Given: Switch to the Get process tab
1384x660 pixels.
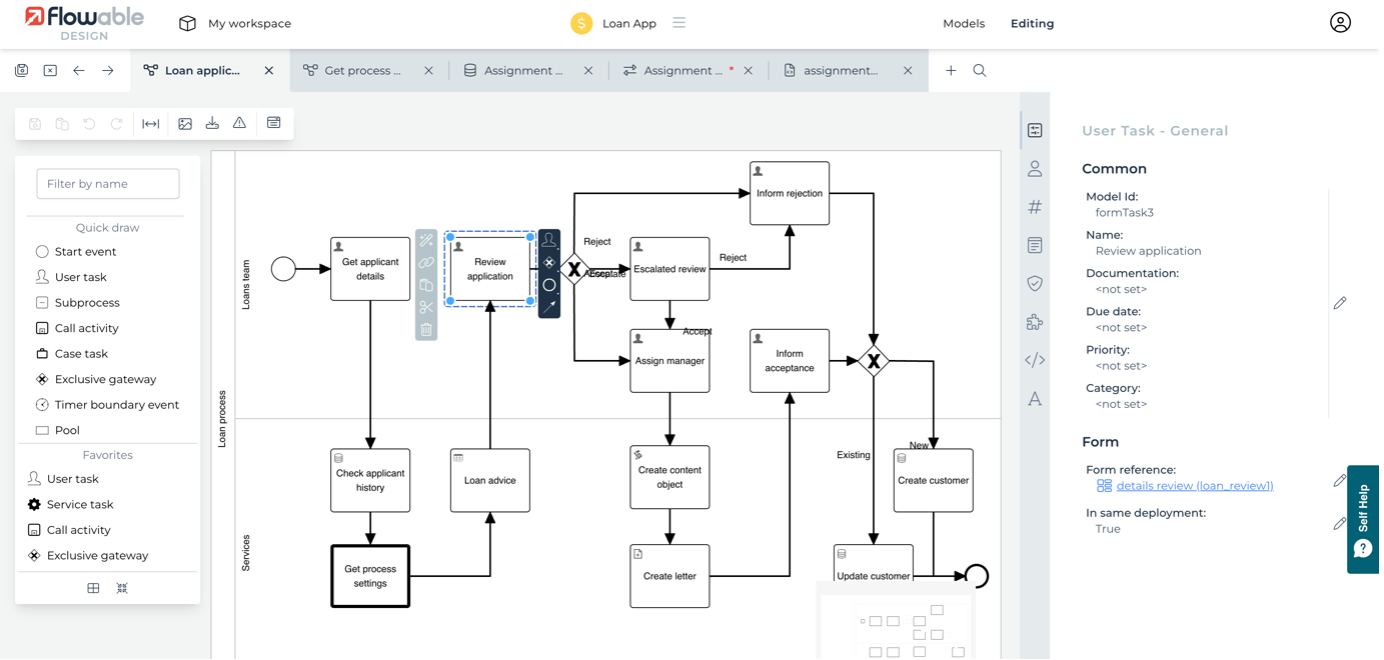Looking at the screenshot, I should (x=361, y=71).
